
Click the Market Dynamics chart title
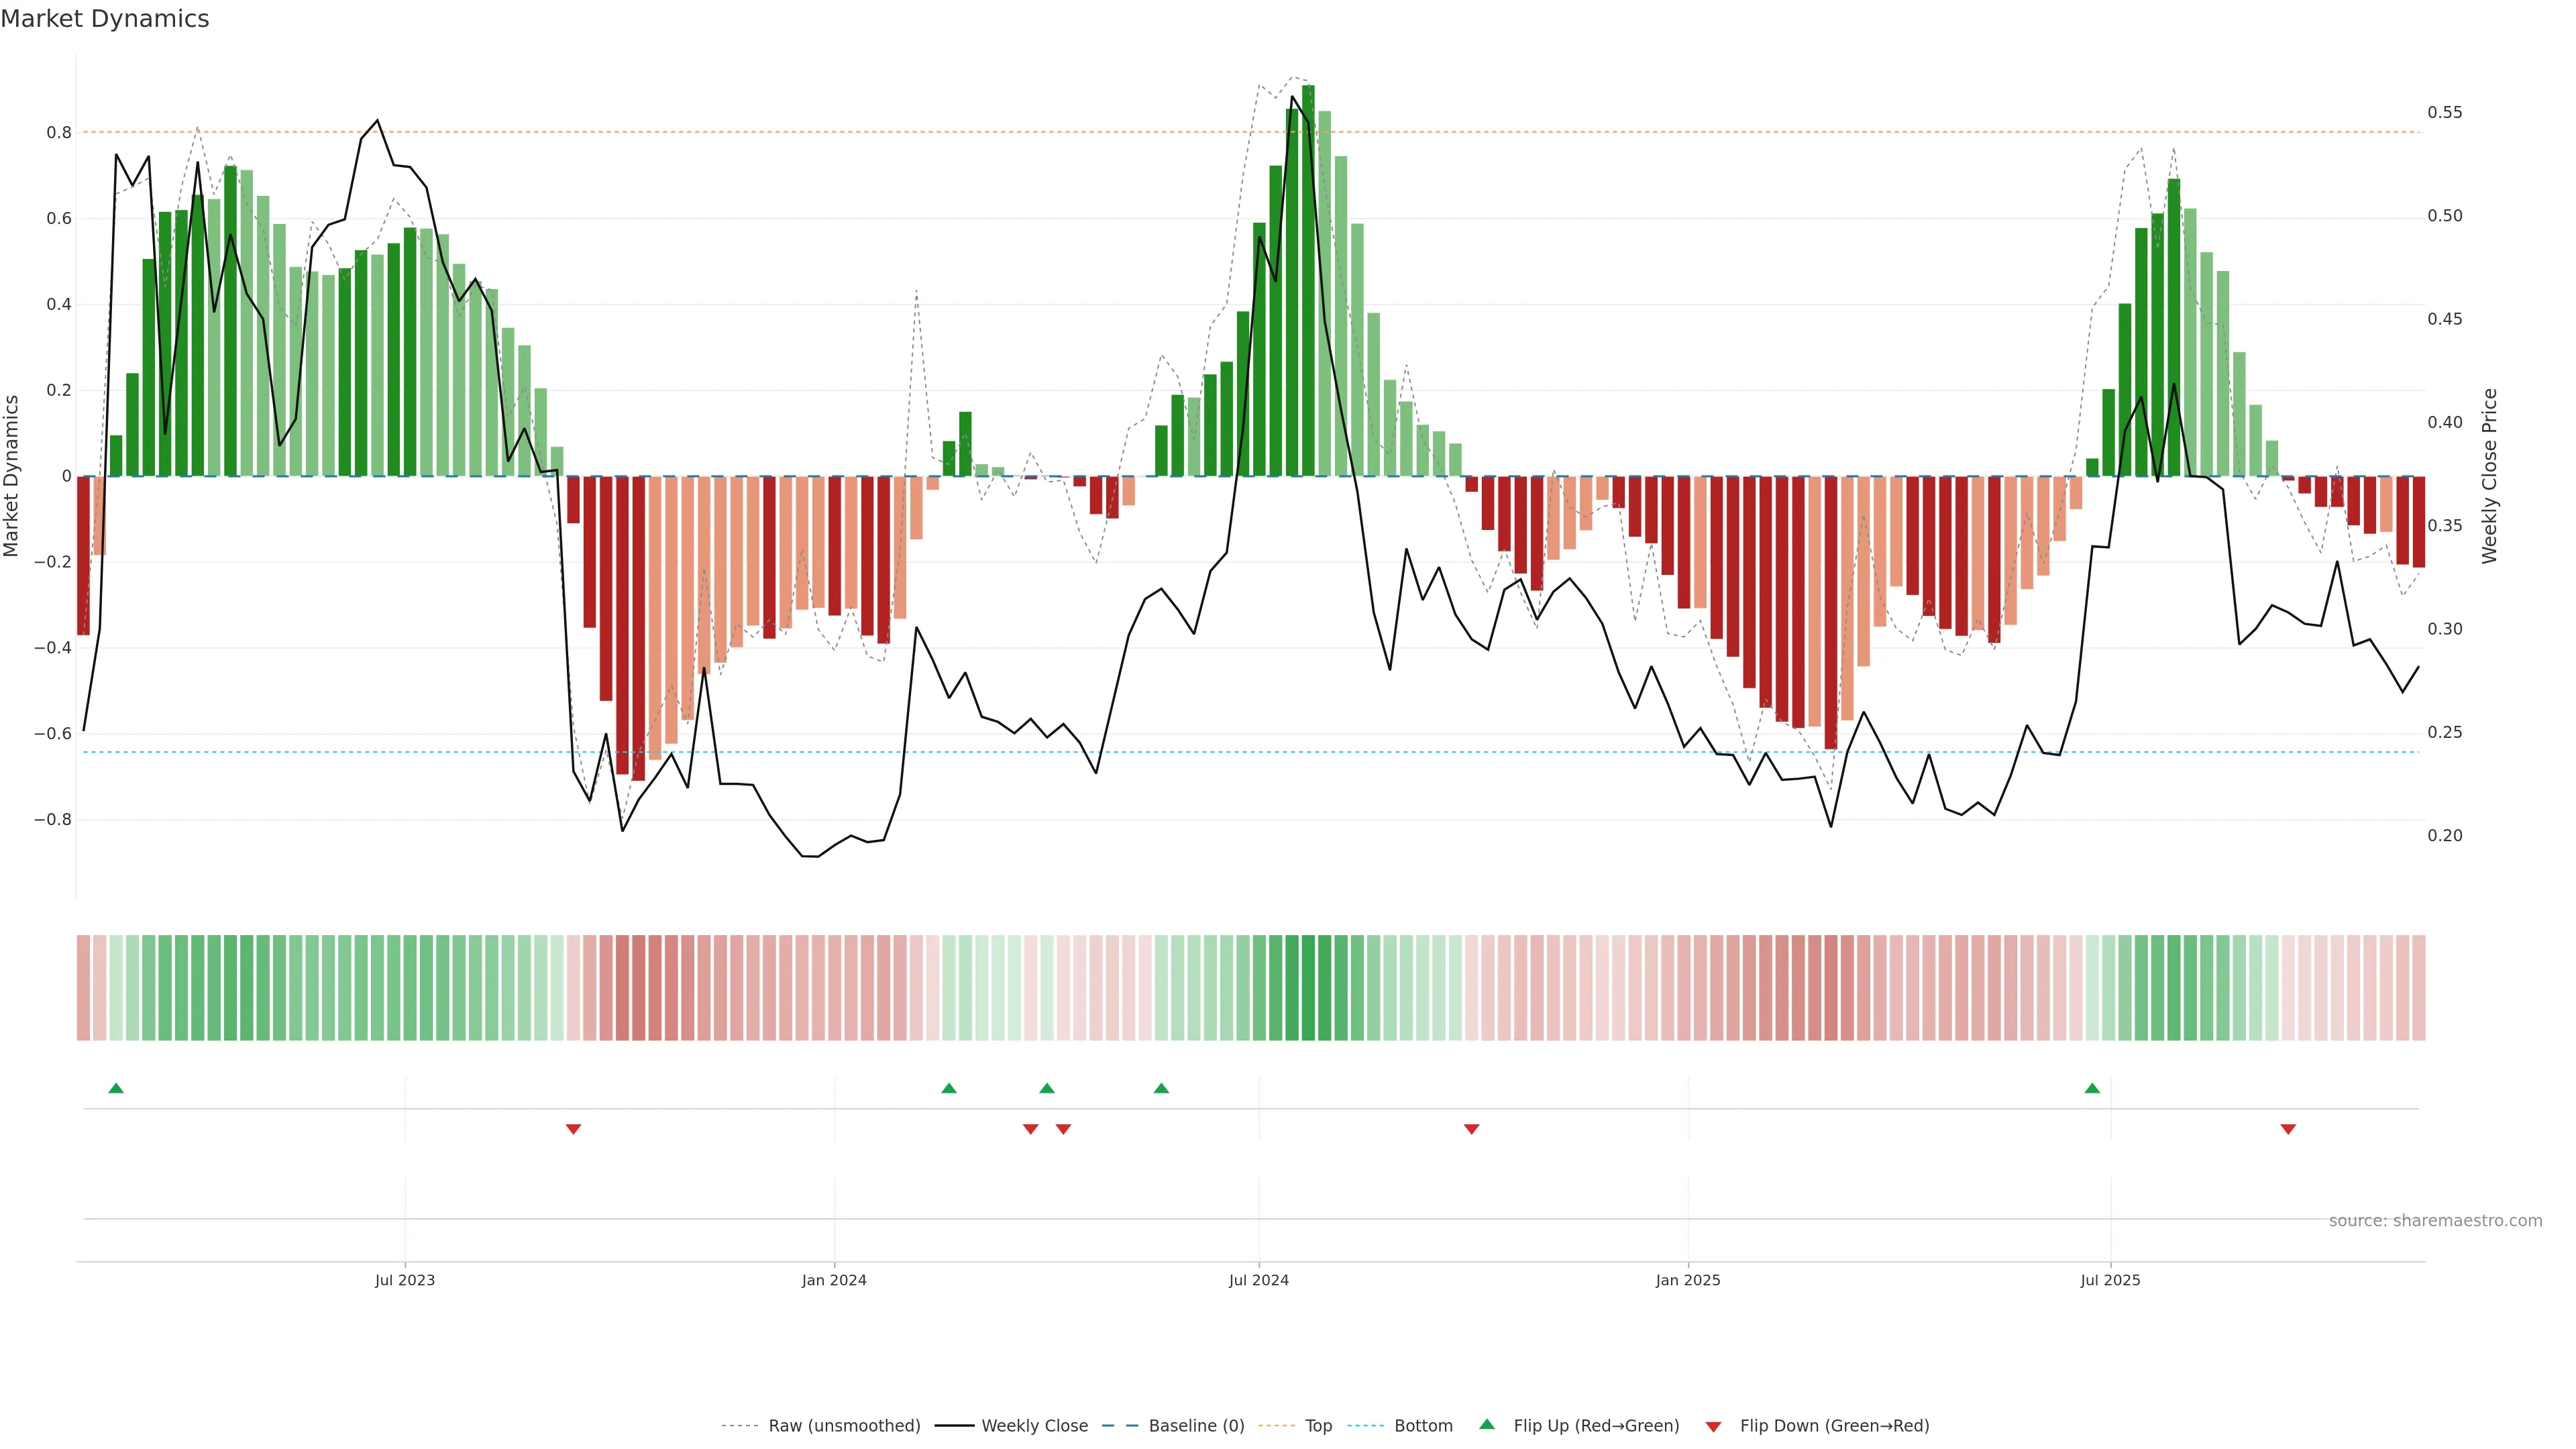click(x=105, y=19)
